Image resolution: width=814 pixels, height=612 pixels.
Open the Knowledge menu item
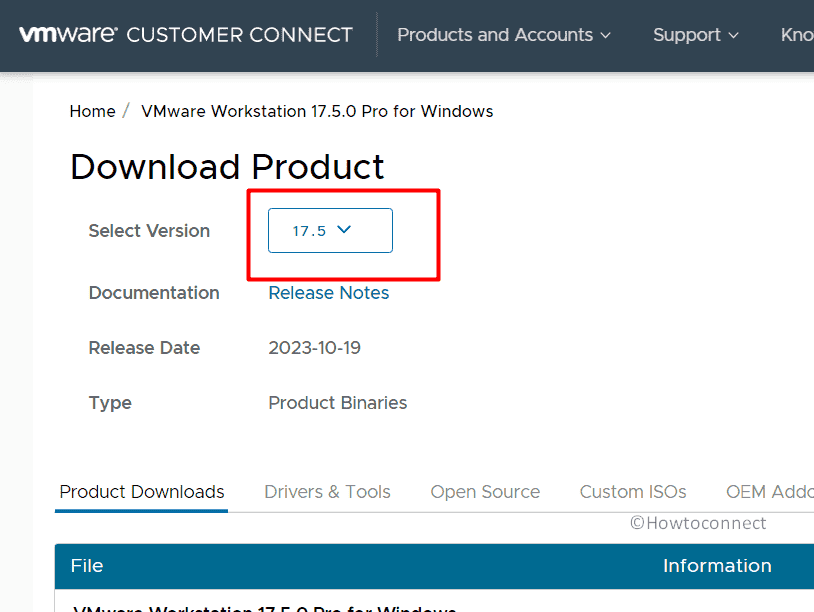pyautogui.click(x=796, y=35)
